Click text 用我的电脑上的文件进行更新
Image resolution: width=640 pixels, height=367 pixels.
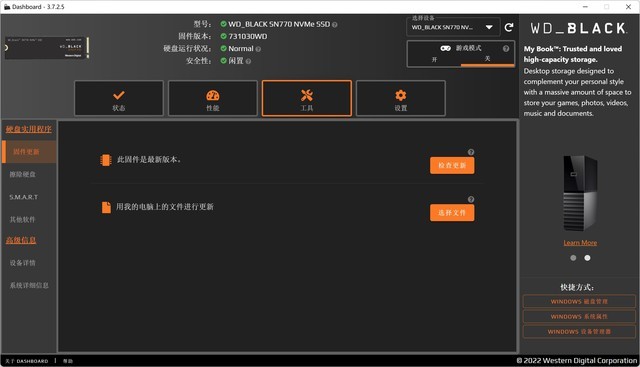pos(164,207)
